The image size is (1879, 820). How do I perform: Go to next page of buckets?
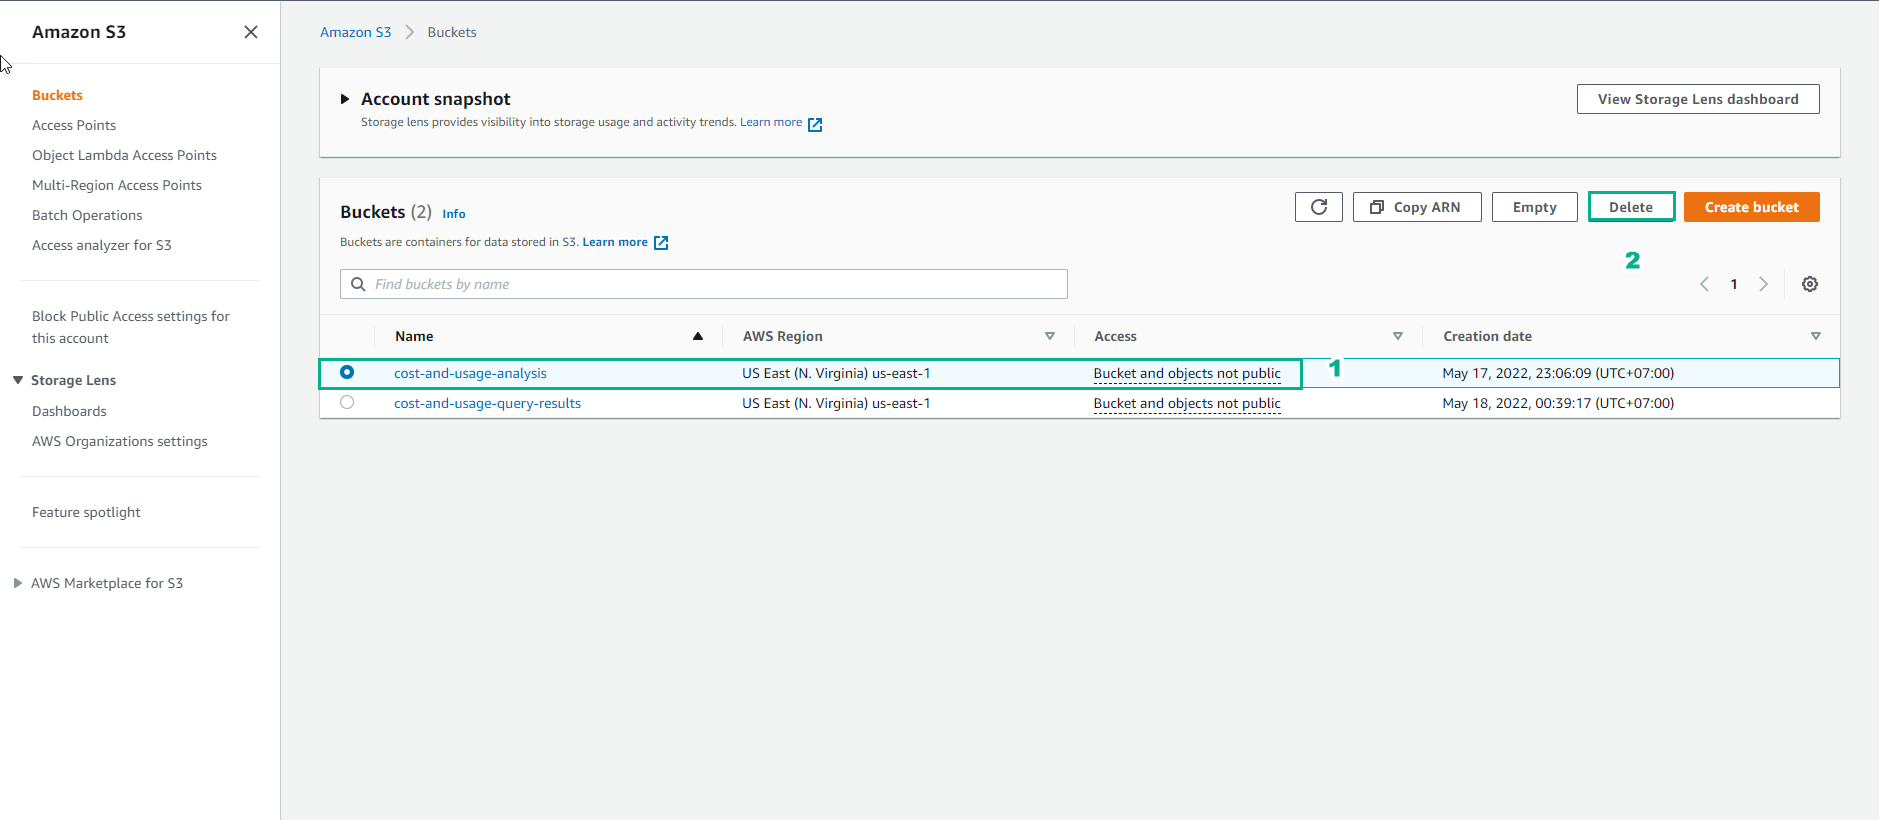(1763, 284)
